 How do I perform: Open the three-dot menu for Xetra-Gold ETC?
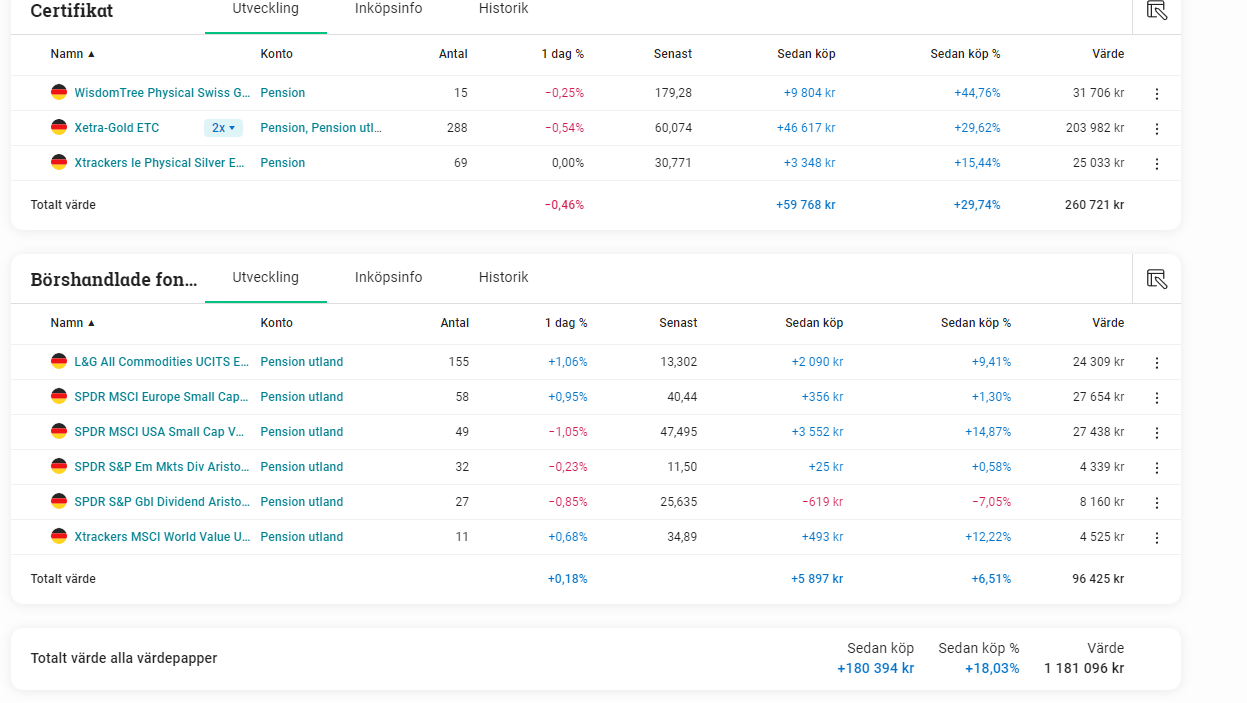1157,129
